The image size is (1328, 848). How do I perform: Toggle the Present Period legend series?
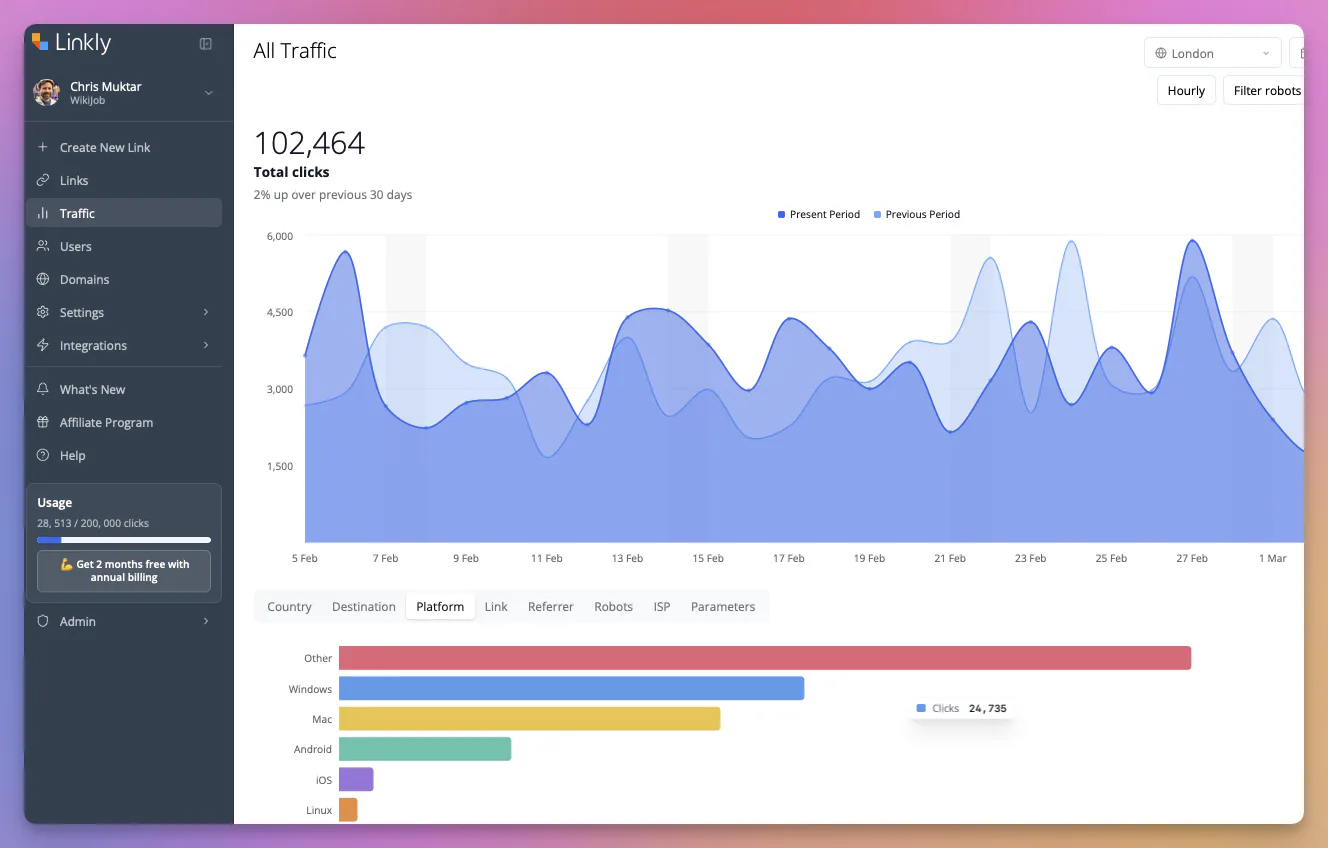click(819, 214)
